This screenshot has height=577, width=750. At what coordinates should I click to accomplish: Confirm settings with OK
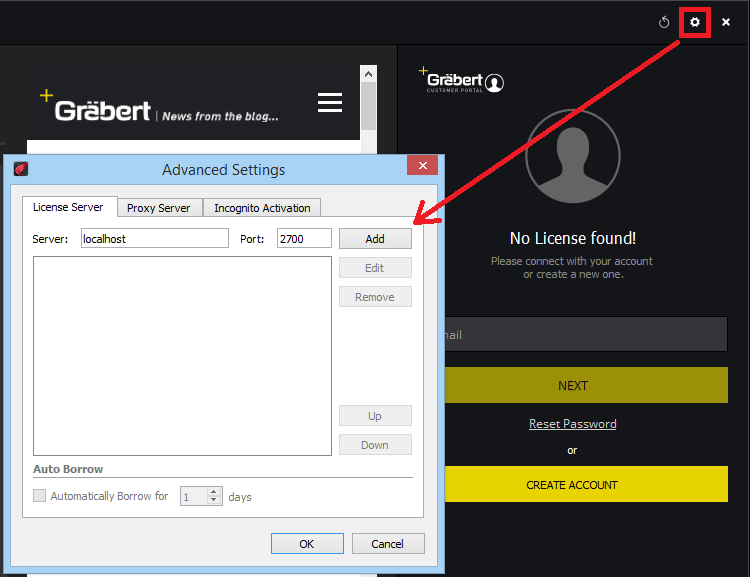(307, 544)
